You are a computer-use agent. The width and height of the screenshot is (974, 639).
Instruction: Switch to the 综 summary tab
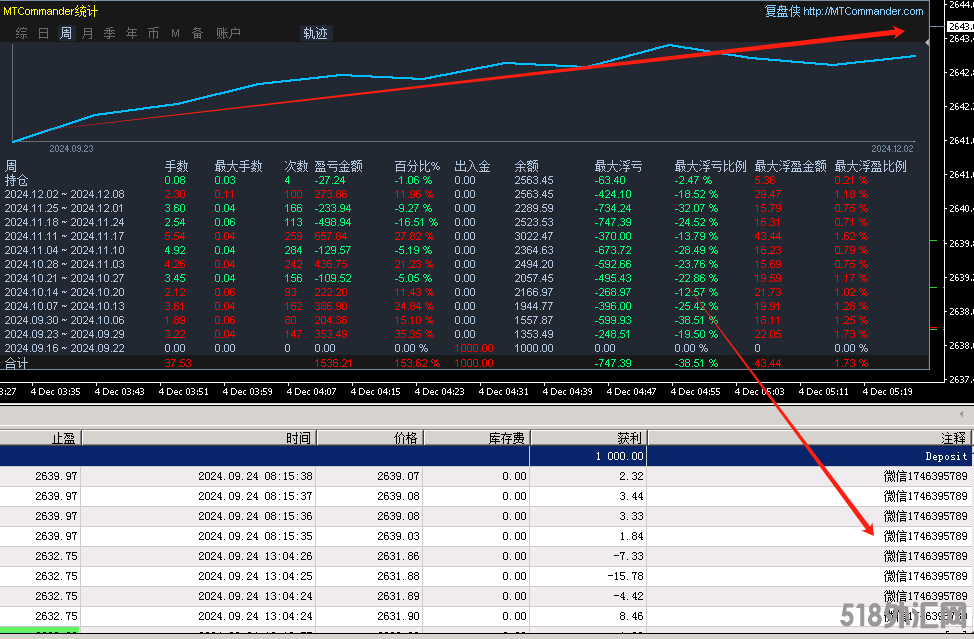click(21, 33)
